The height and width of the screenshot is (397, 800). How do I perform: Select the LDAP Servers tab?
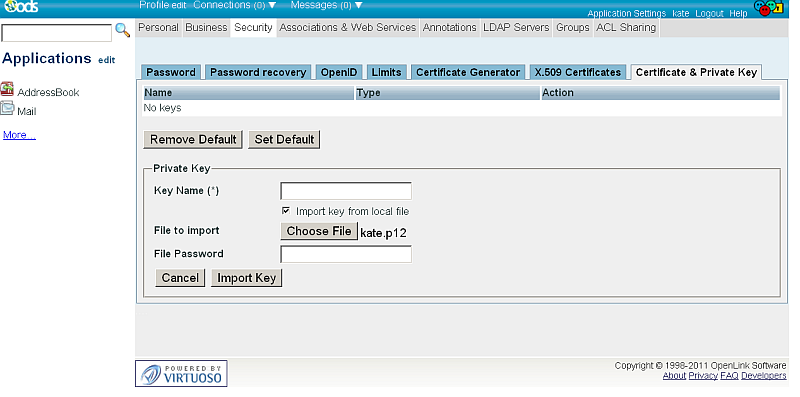coord(516,28)
